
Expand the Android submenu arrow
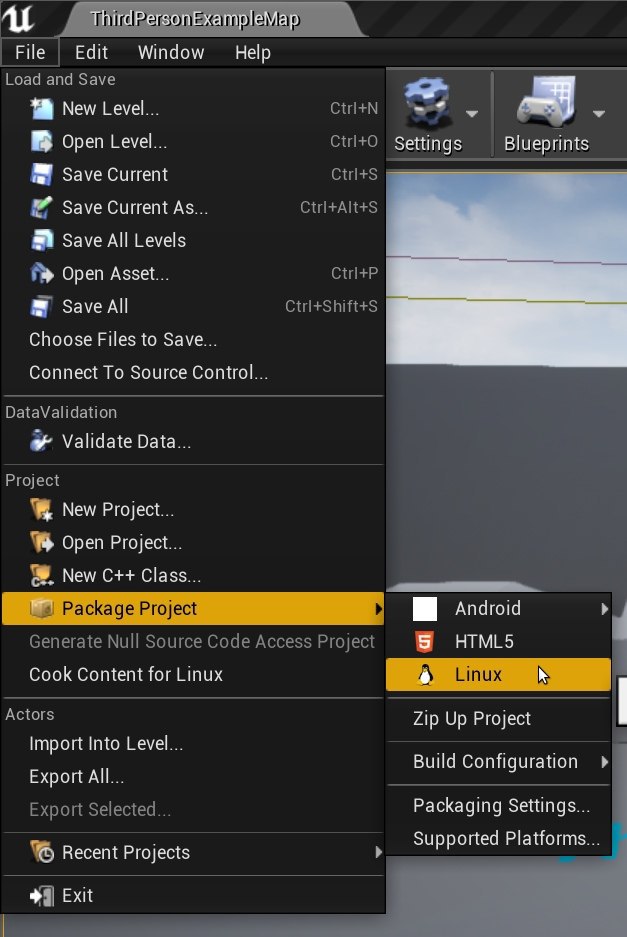(x=604, y=609)
